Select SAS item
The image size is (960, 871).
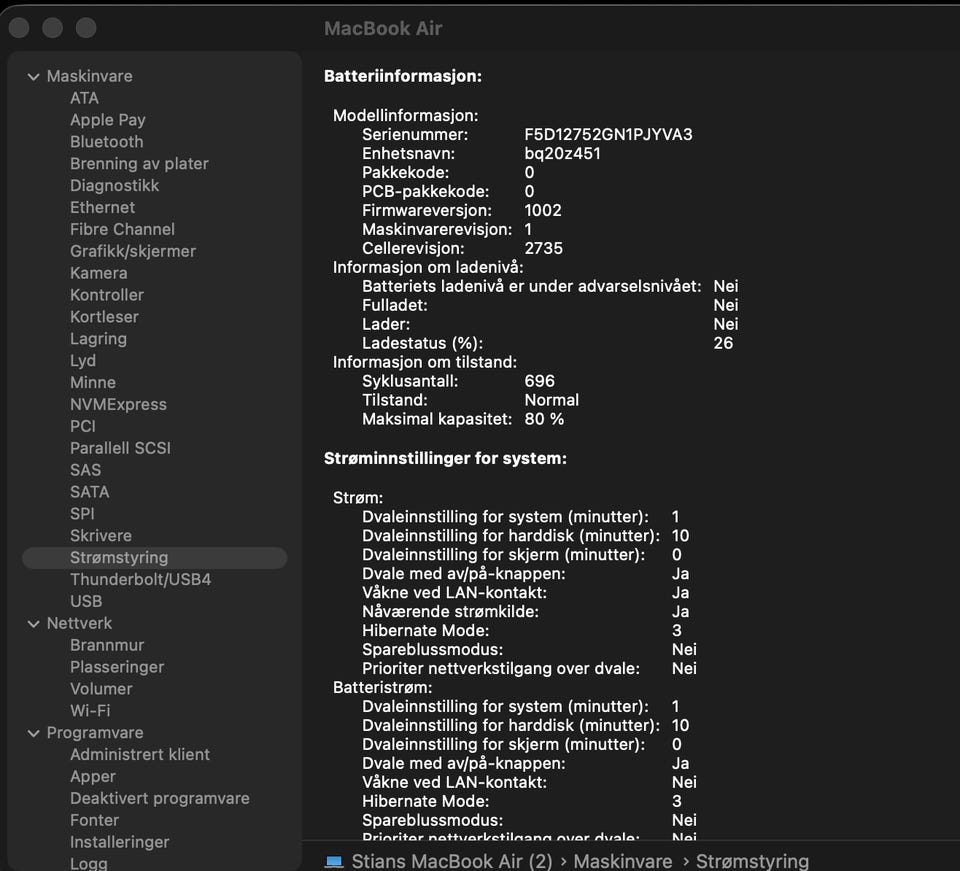click(85, 470)
